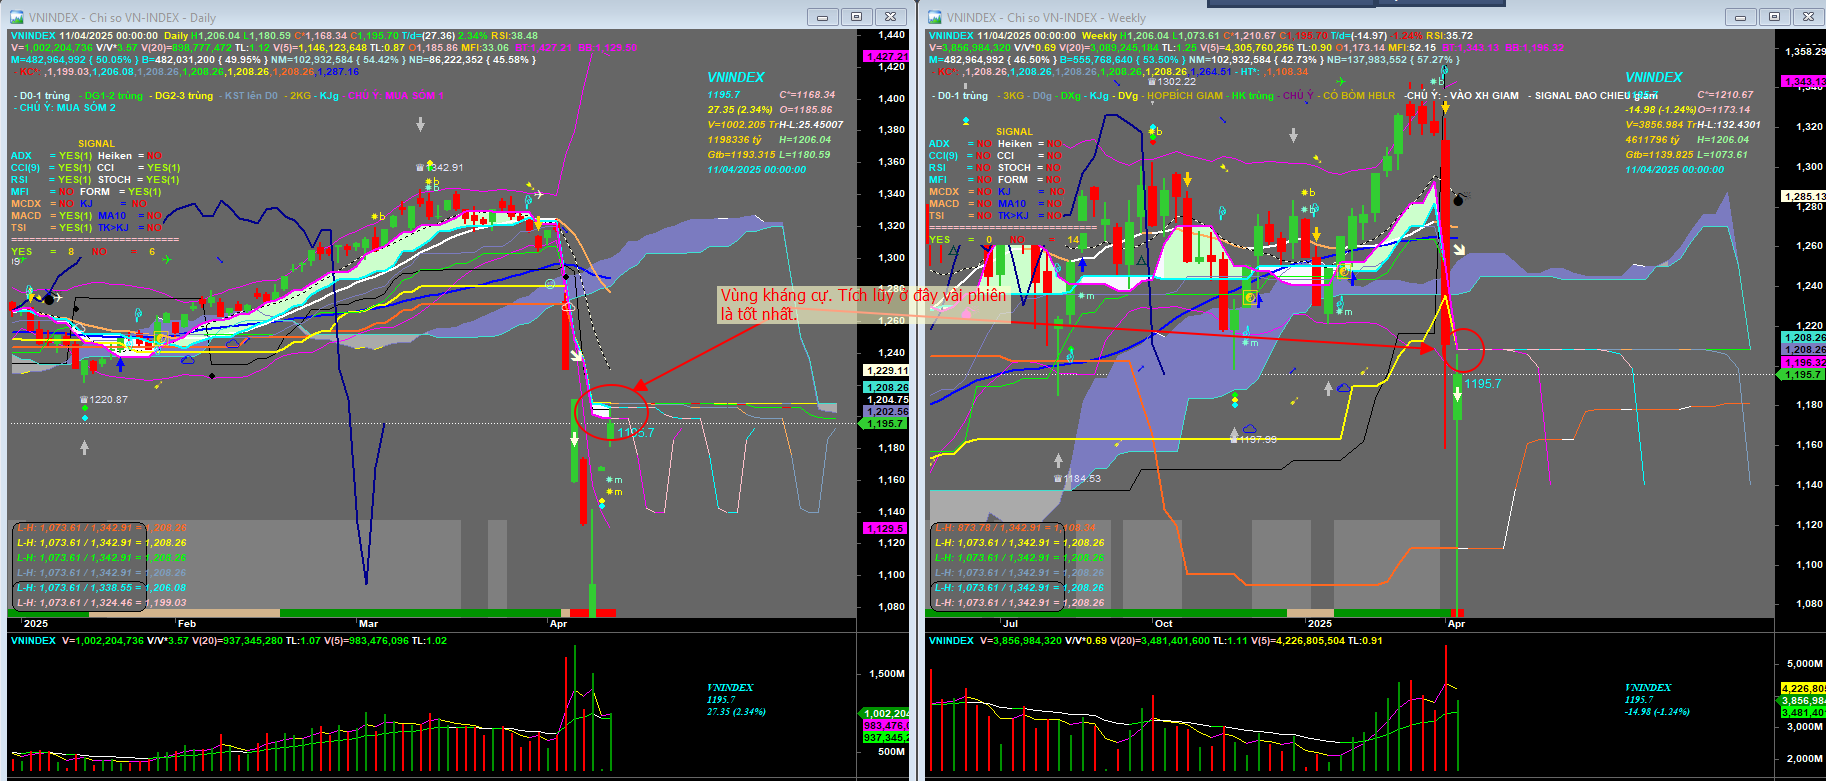Click 'C*=1168.34' value in Daily chart
The height and width of the screenshot is (781, 1826).
[807, 95]
